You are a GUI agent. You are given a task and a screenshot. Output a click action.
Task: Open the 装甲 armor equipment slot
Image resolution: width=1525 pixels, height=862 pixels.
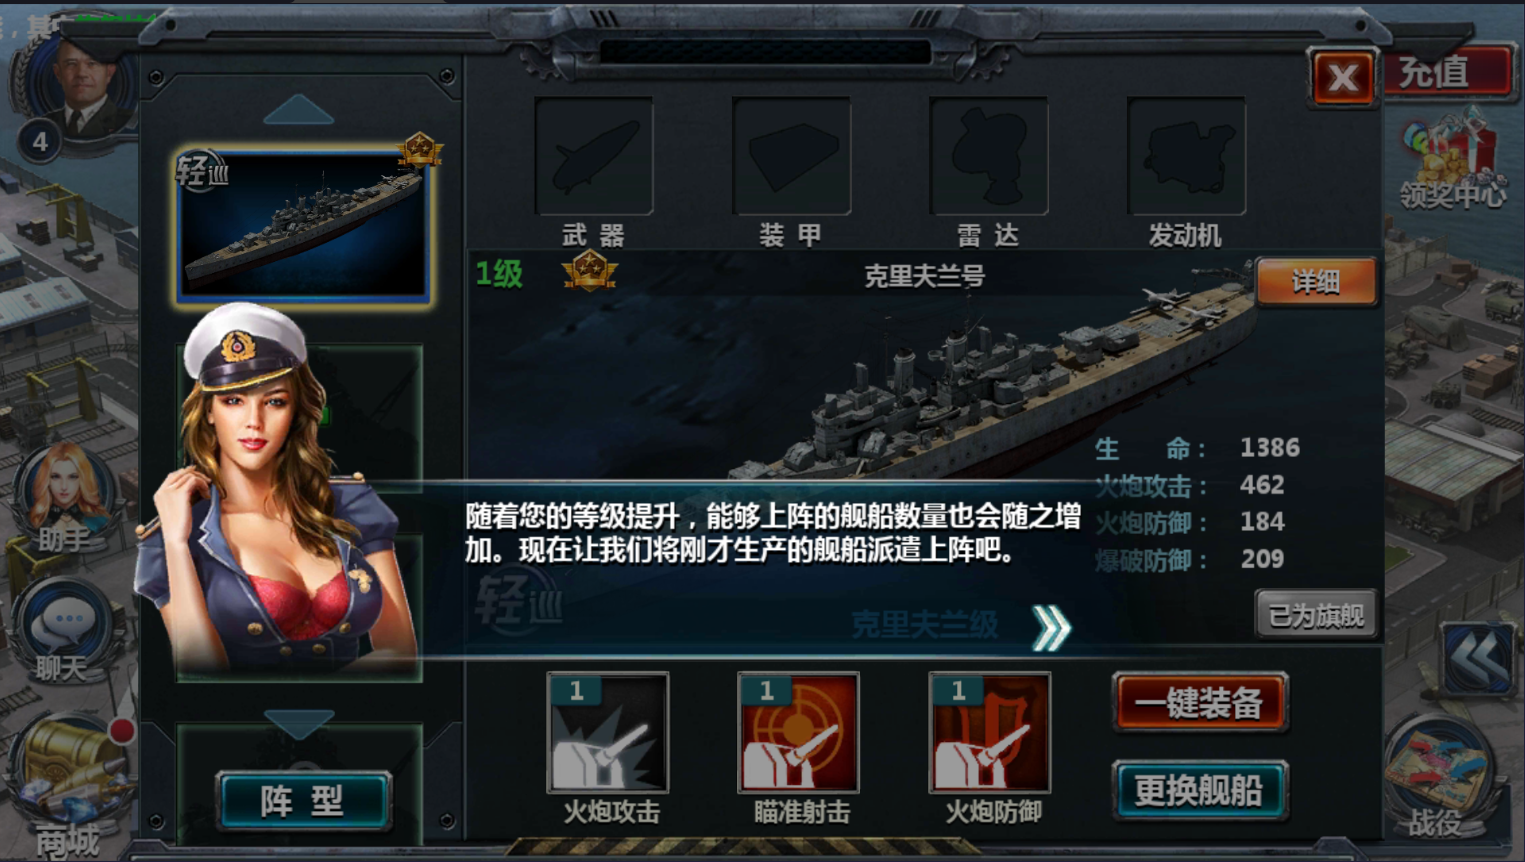pos(791,156)
